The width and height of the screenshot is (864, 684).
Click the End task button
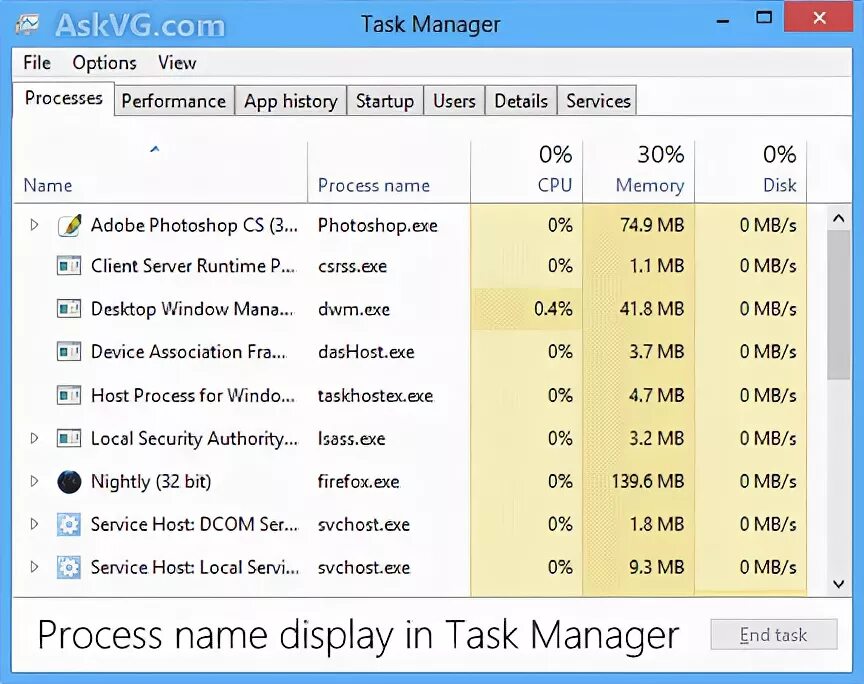774,634
